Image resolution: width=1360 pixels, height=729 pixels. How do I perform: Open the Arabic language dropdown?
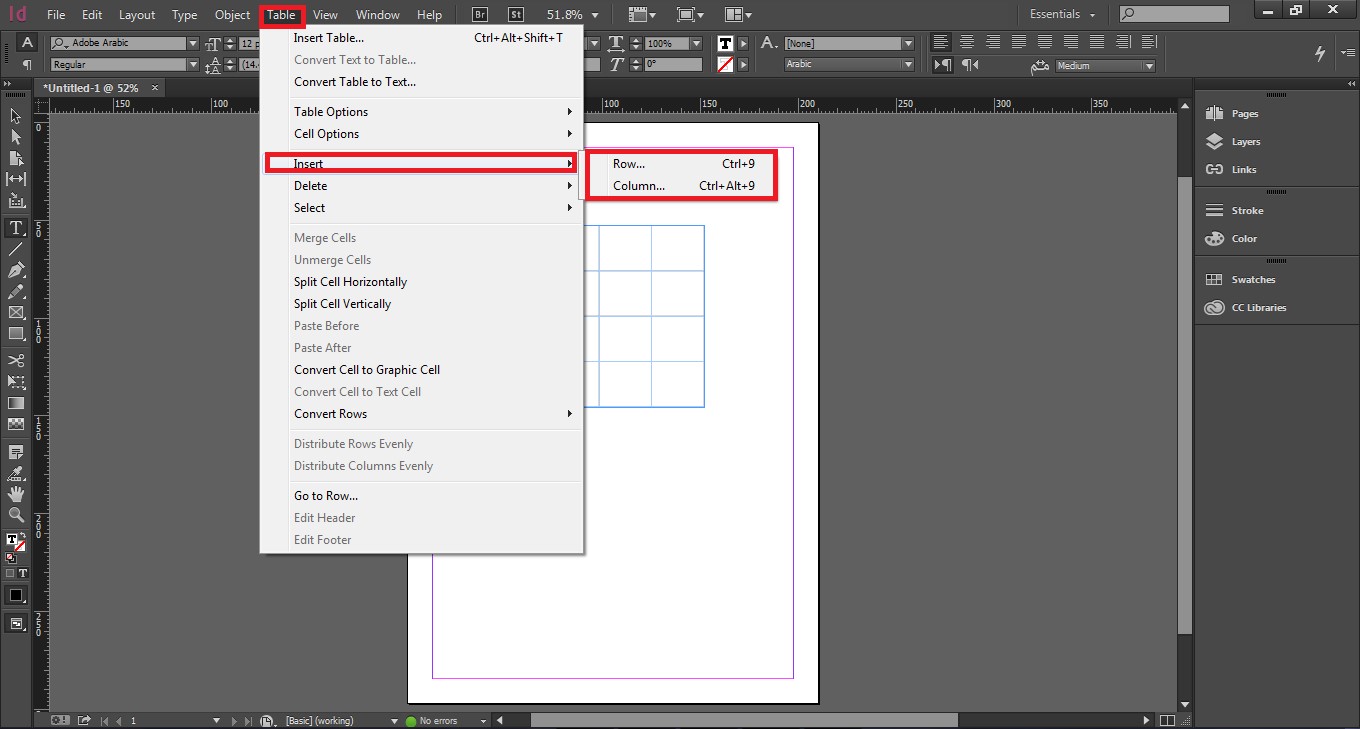tap(908, 65)
